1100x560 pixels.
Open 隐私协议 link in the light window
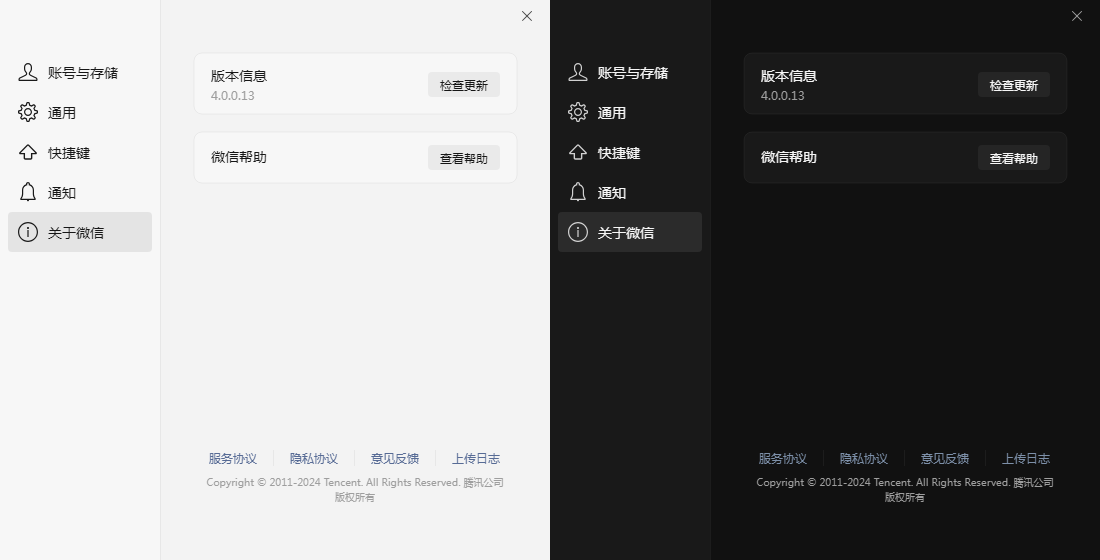[x=314, y=458]
